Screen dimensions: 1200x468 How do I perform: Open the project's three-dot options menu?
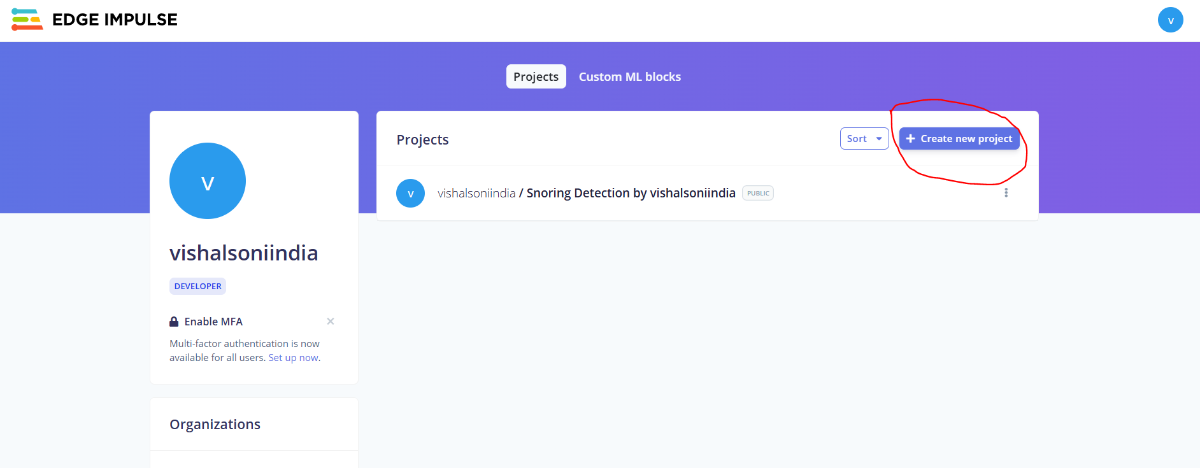click(x=1006, y=193)
